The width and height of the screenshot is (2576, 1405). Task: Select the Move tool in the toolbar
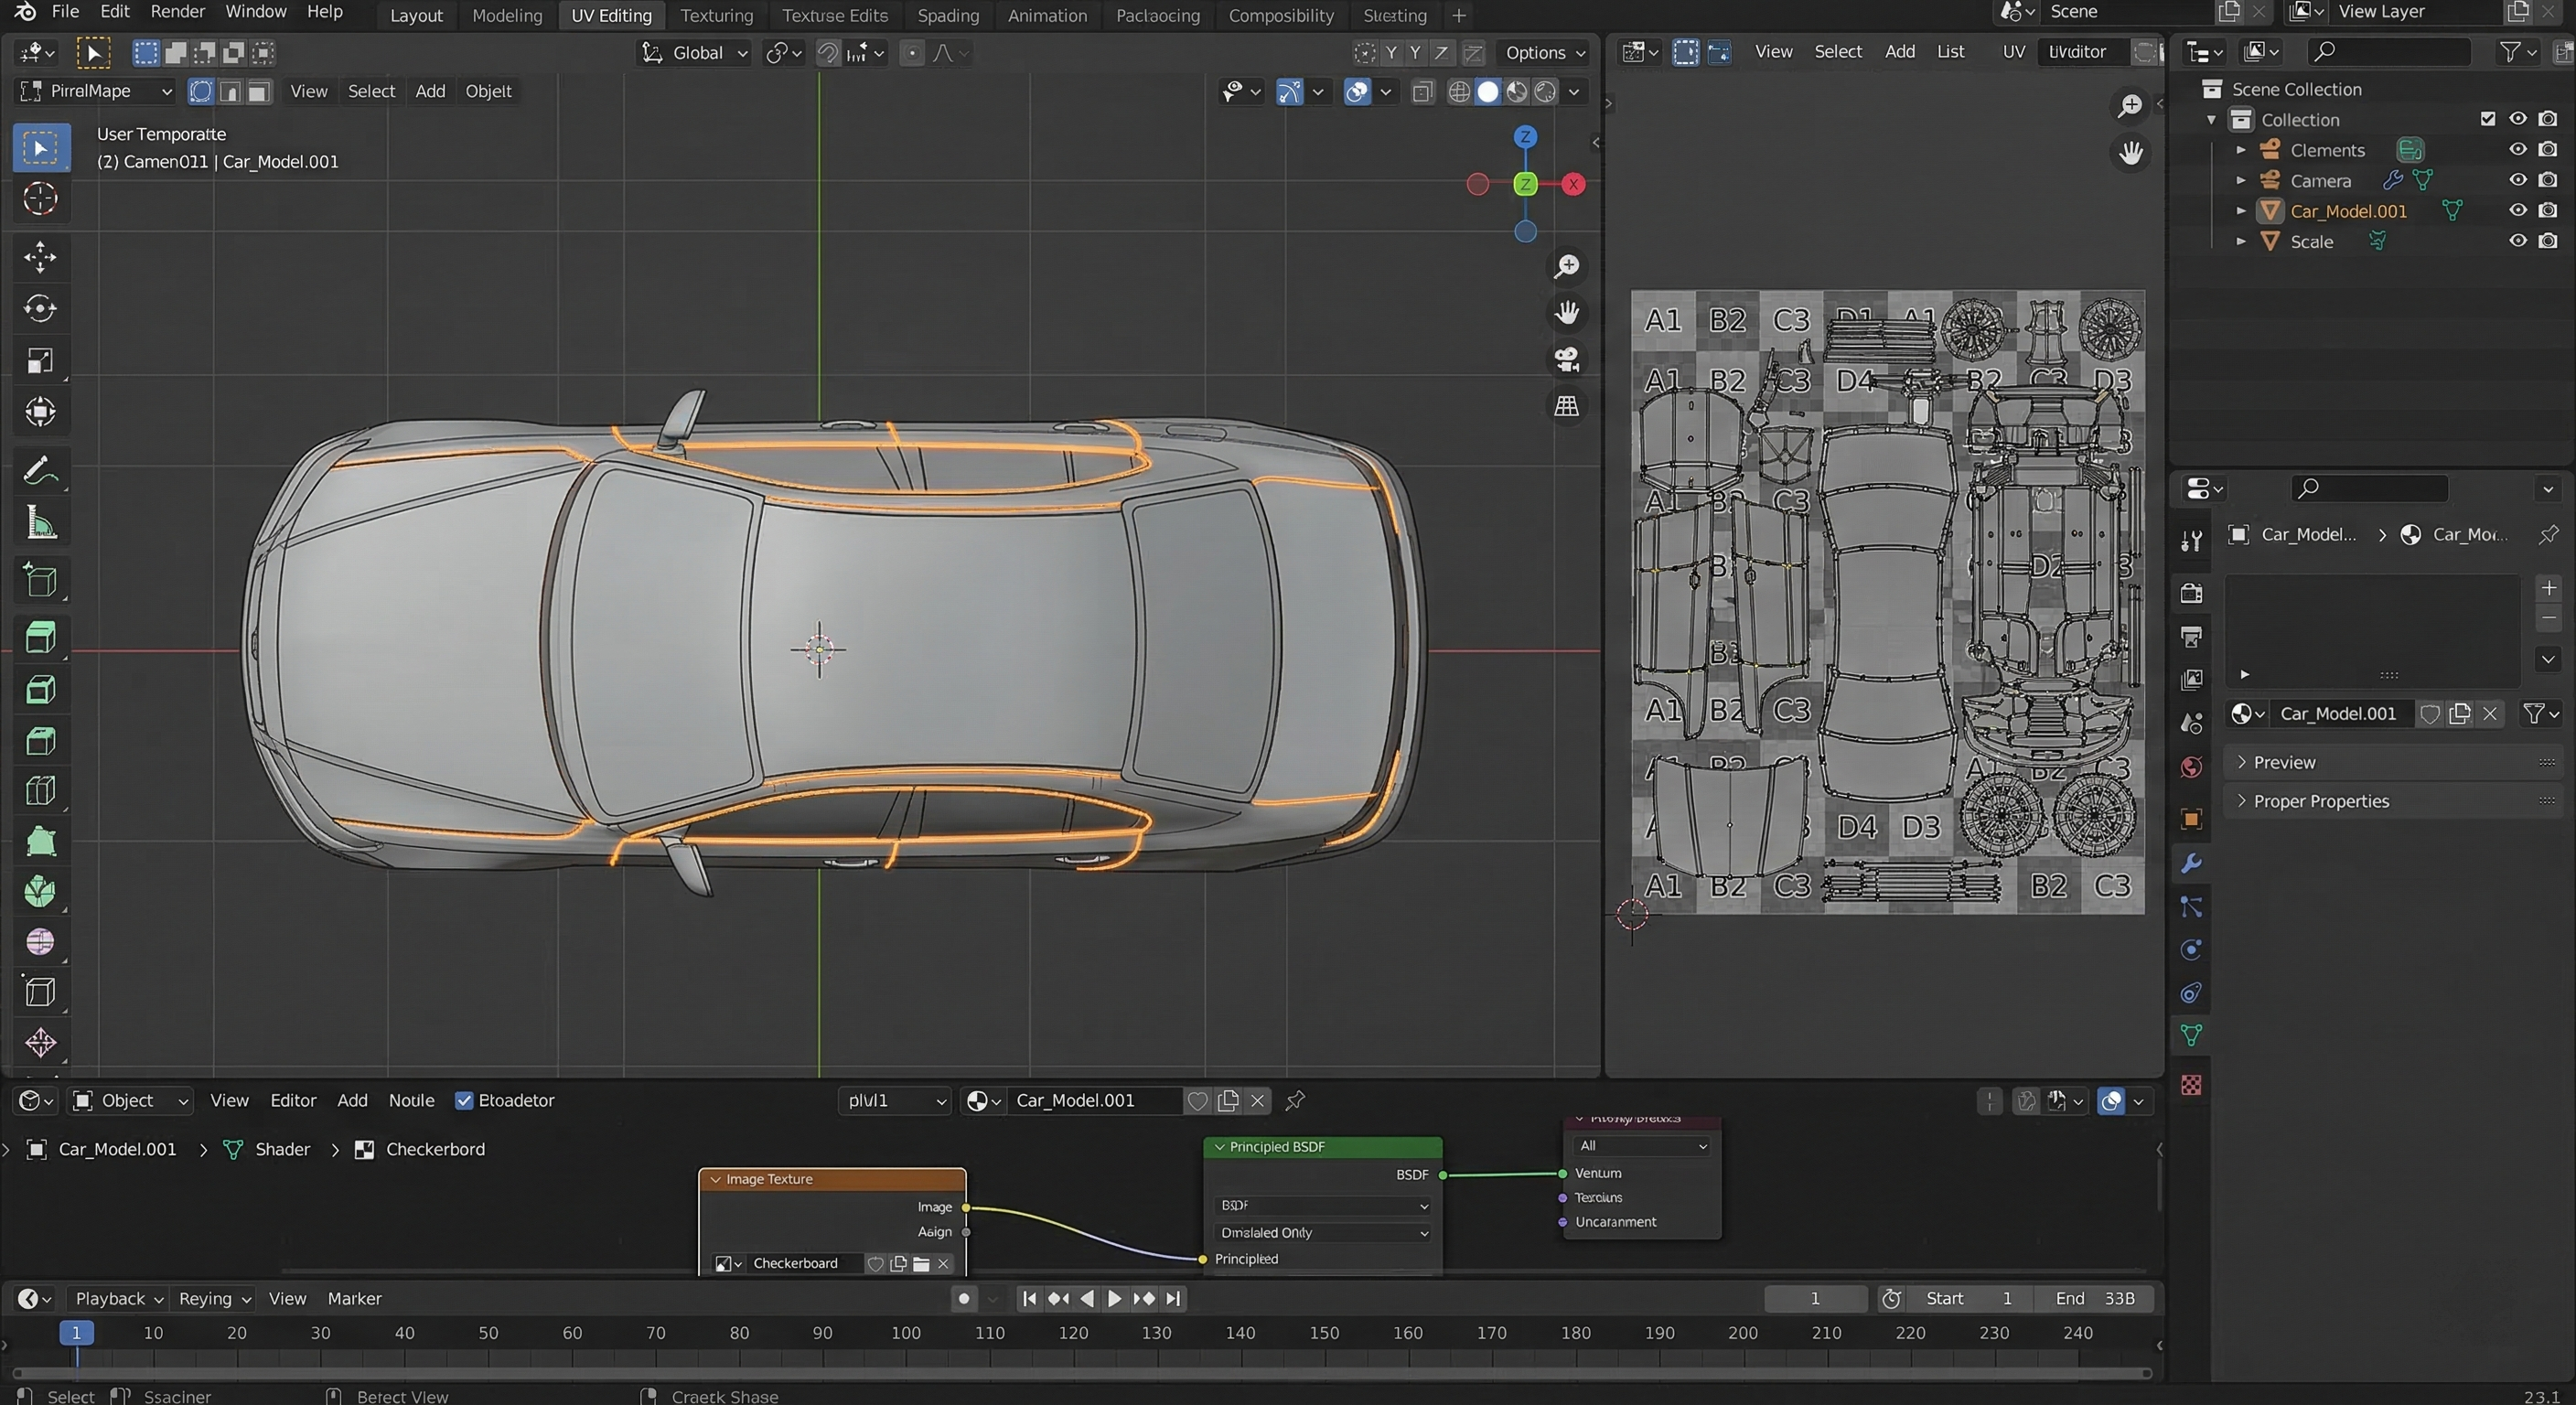click(40, 257)
